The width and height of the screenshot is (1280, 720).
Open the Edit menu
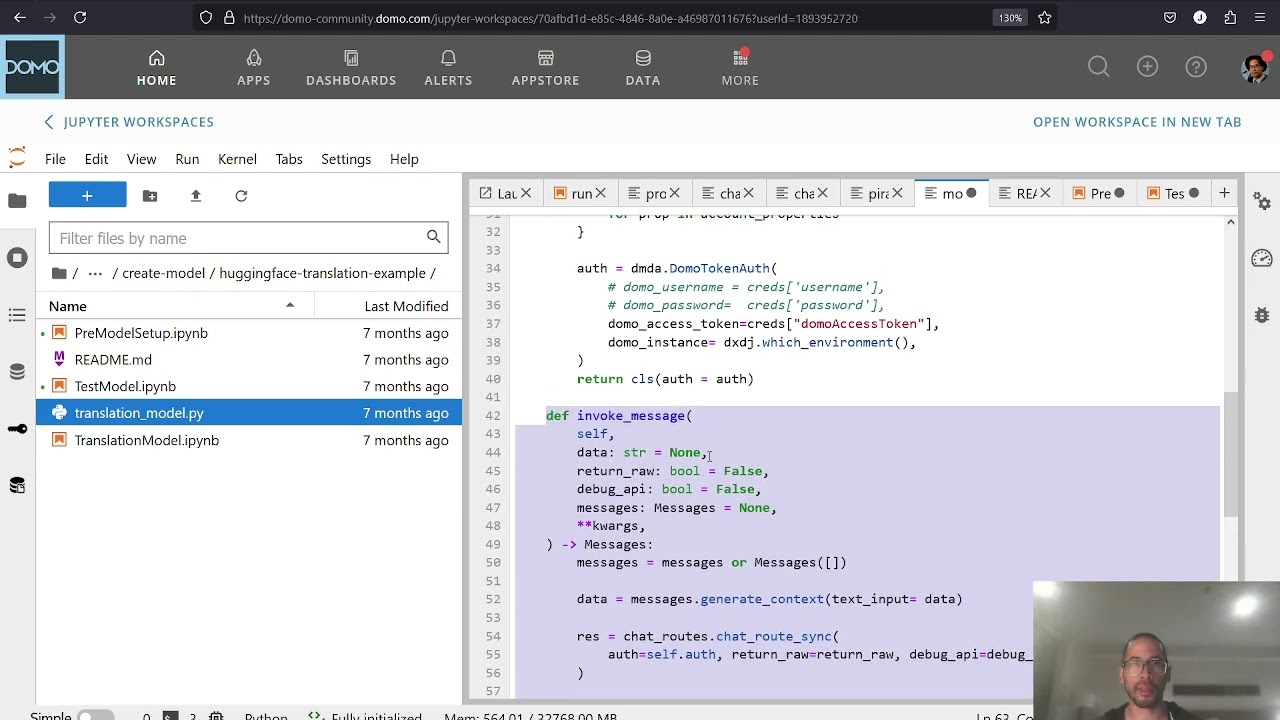point(96,159)
